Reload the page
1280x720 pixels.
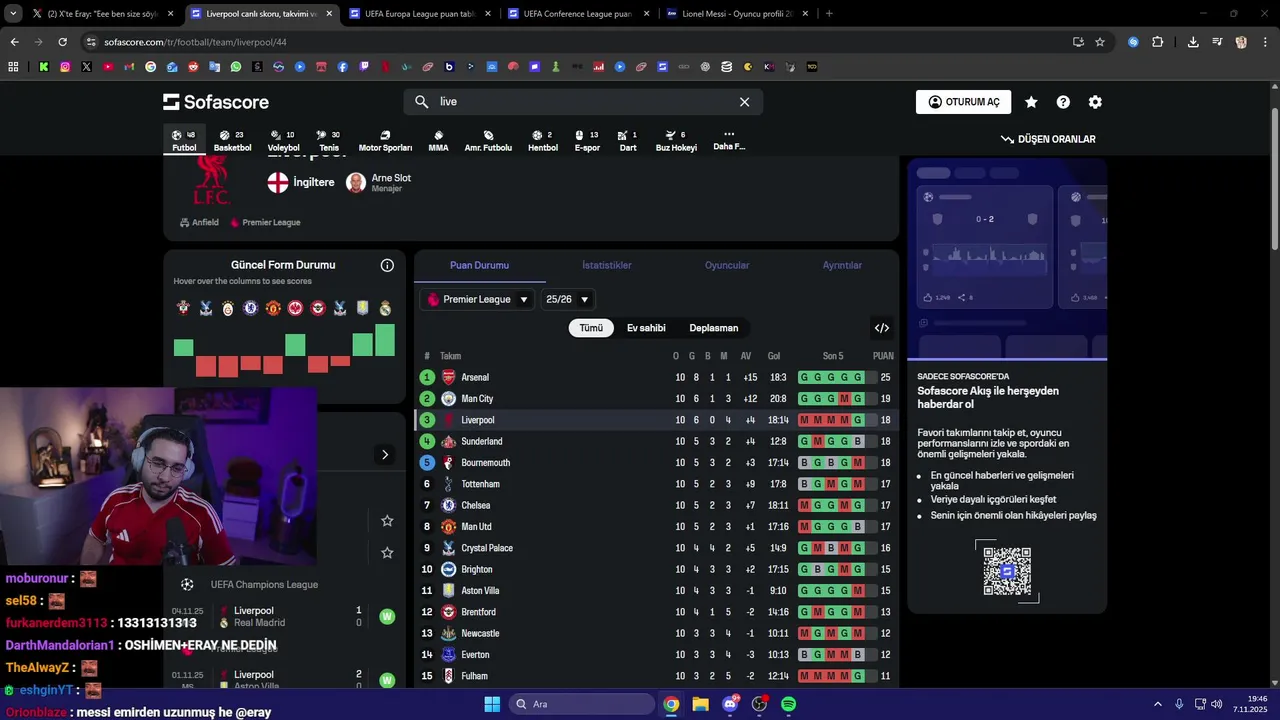62,42
